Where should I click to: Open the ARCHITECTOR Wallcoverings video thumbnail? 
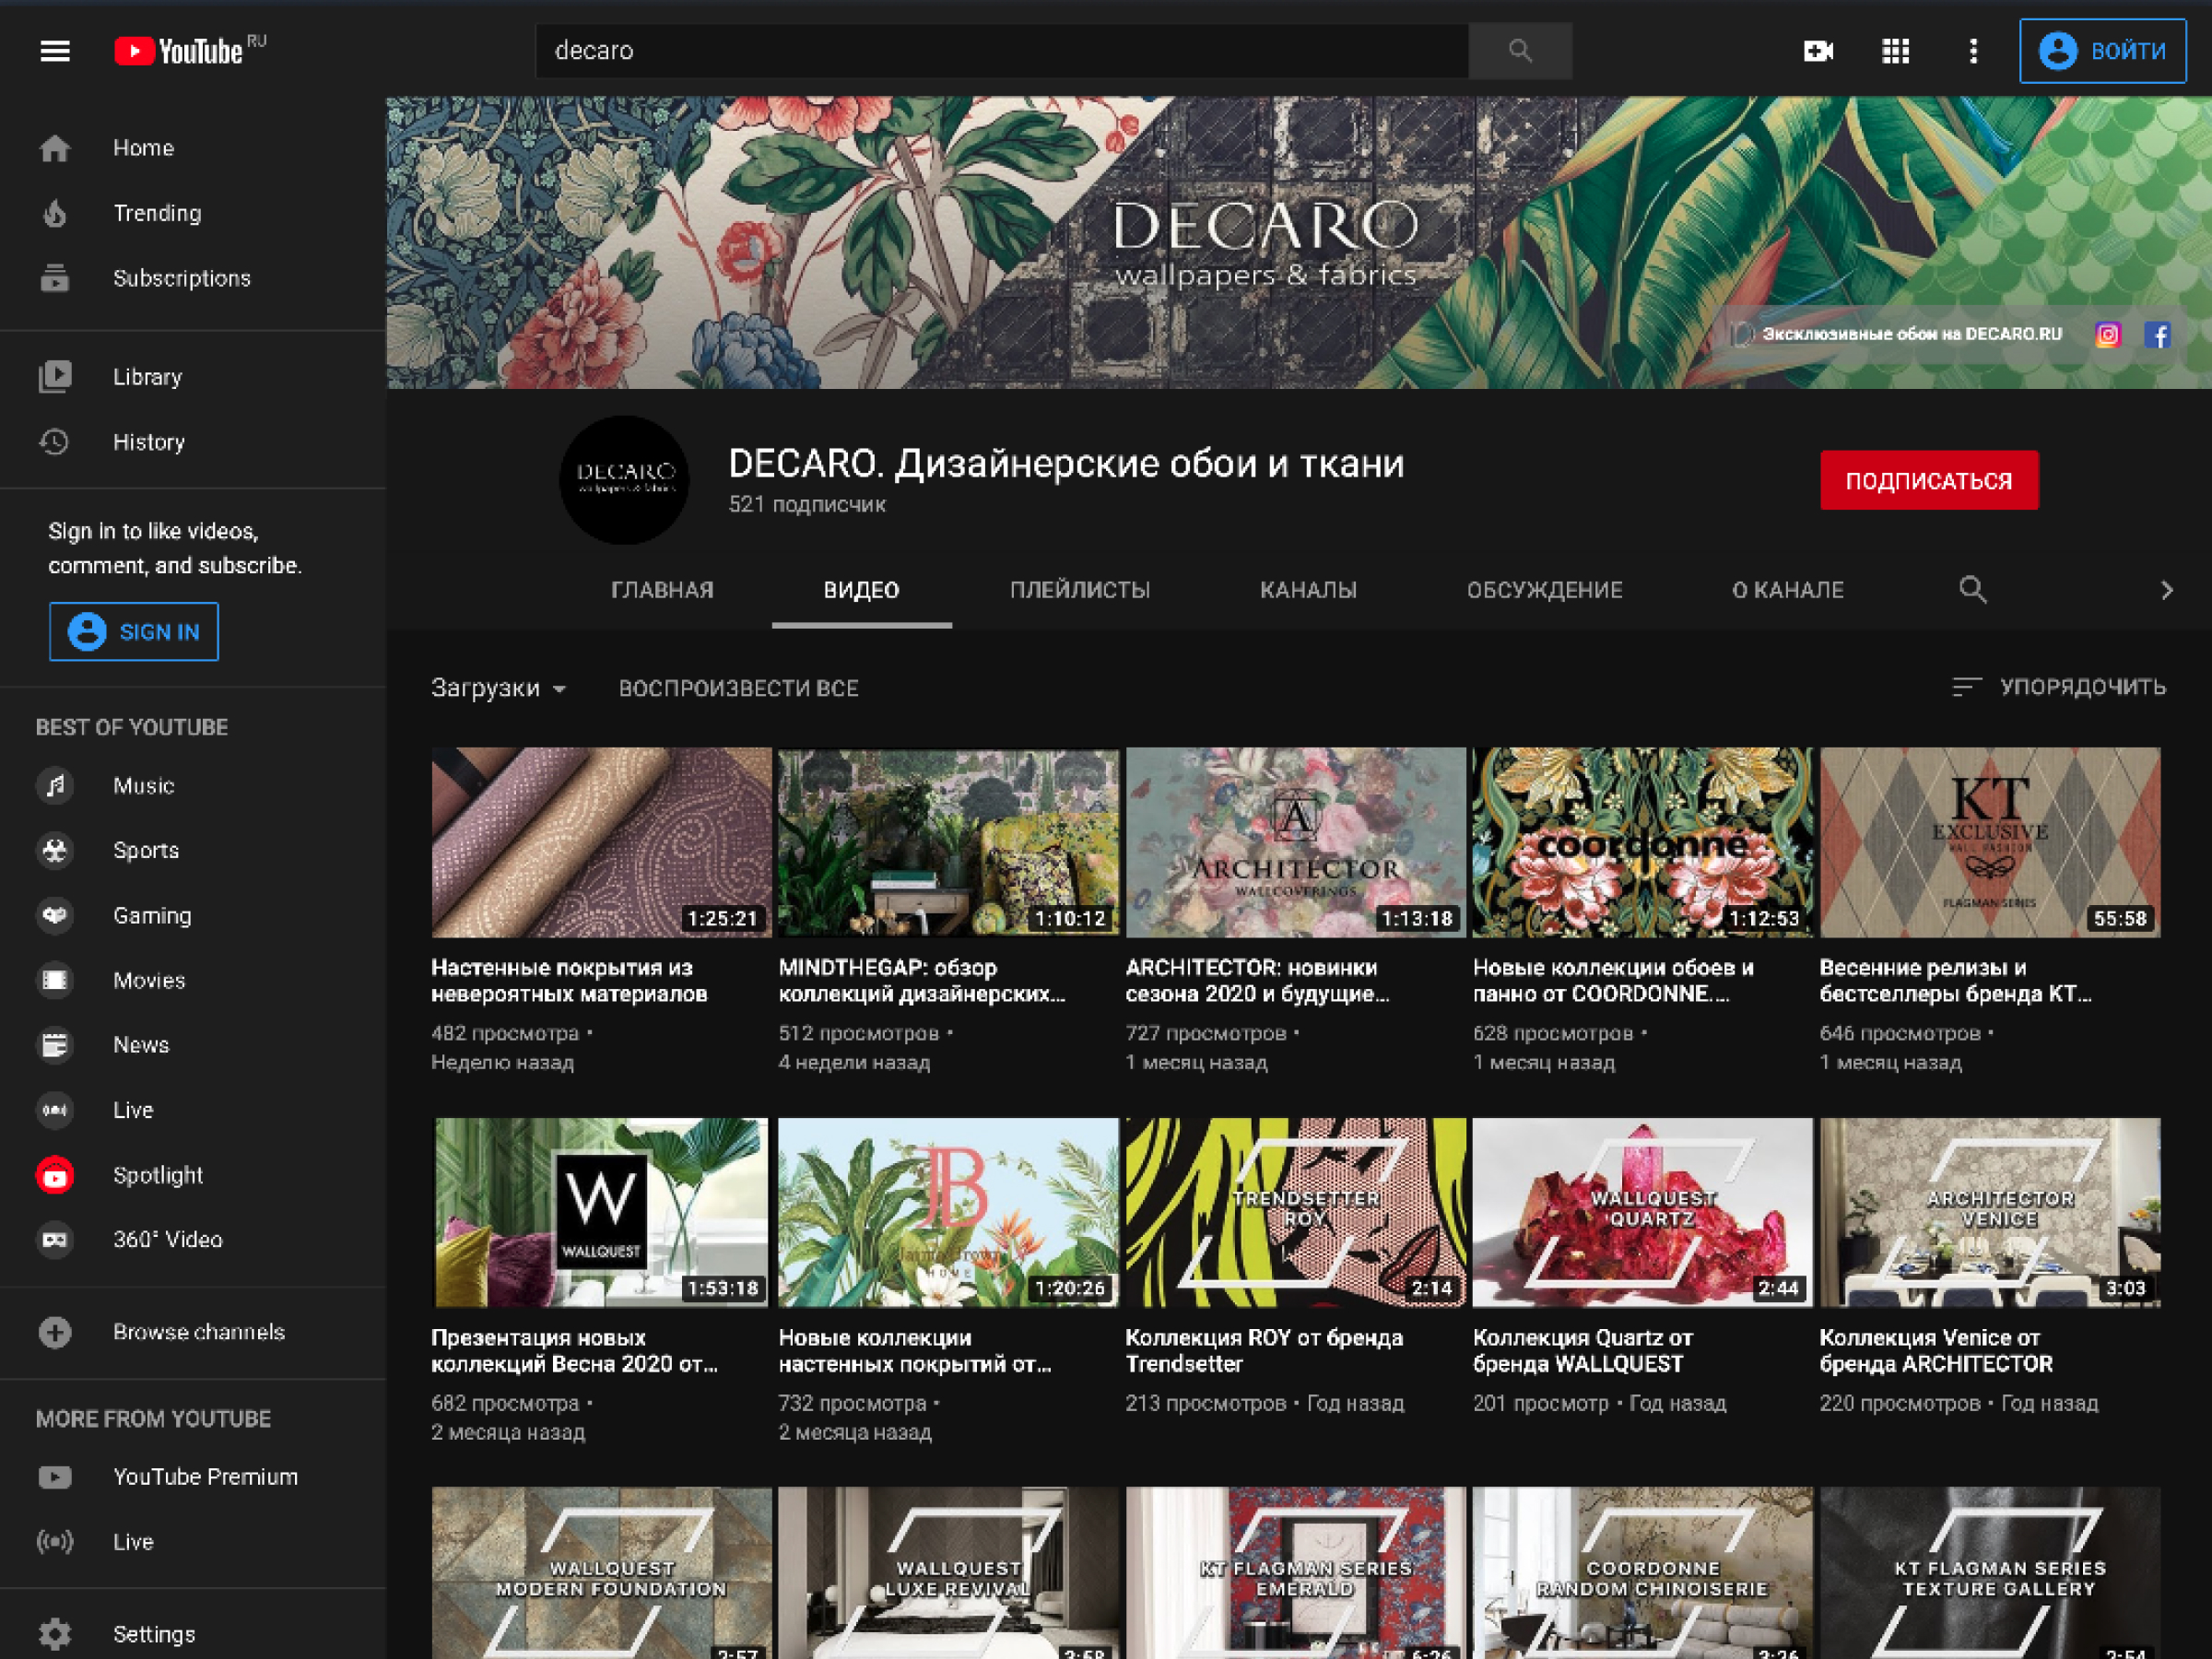(1295, 842)
